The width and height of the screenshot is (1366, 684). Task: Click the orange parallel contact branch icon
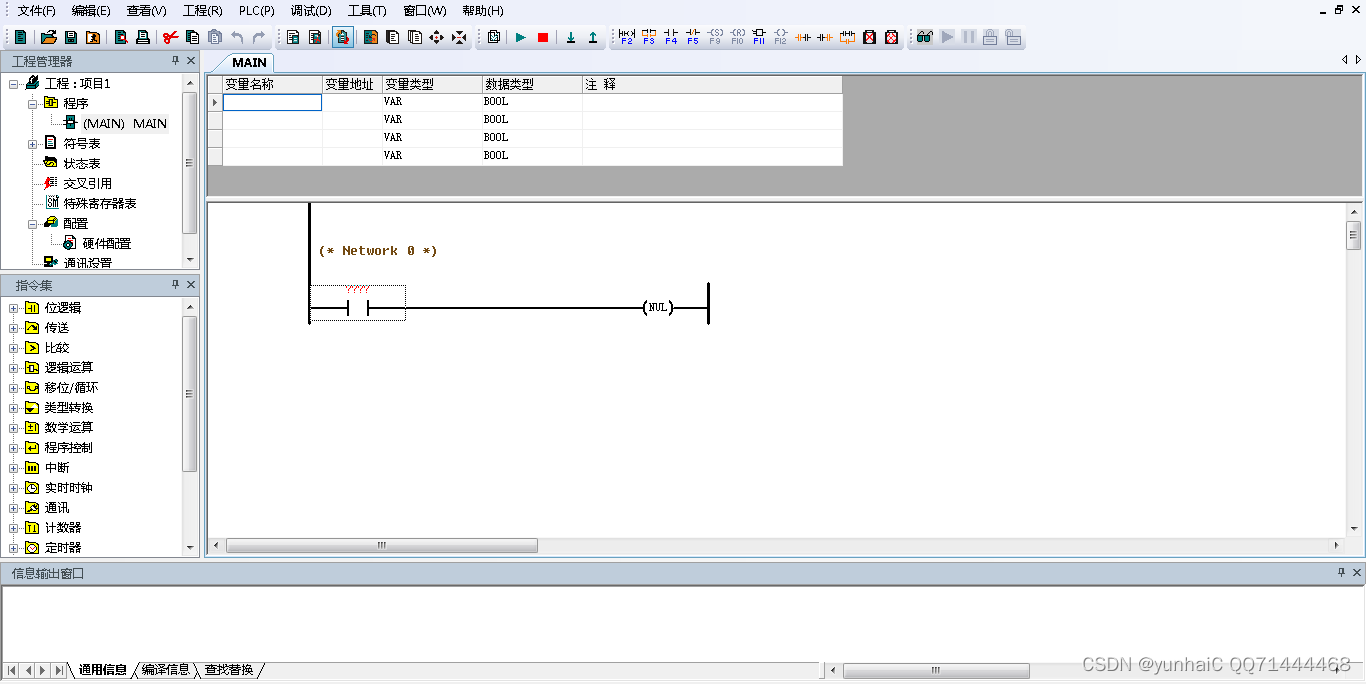point(847,37)
